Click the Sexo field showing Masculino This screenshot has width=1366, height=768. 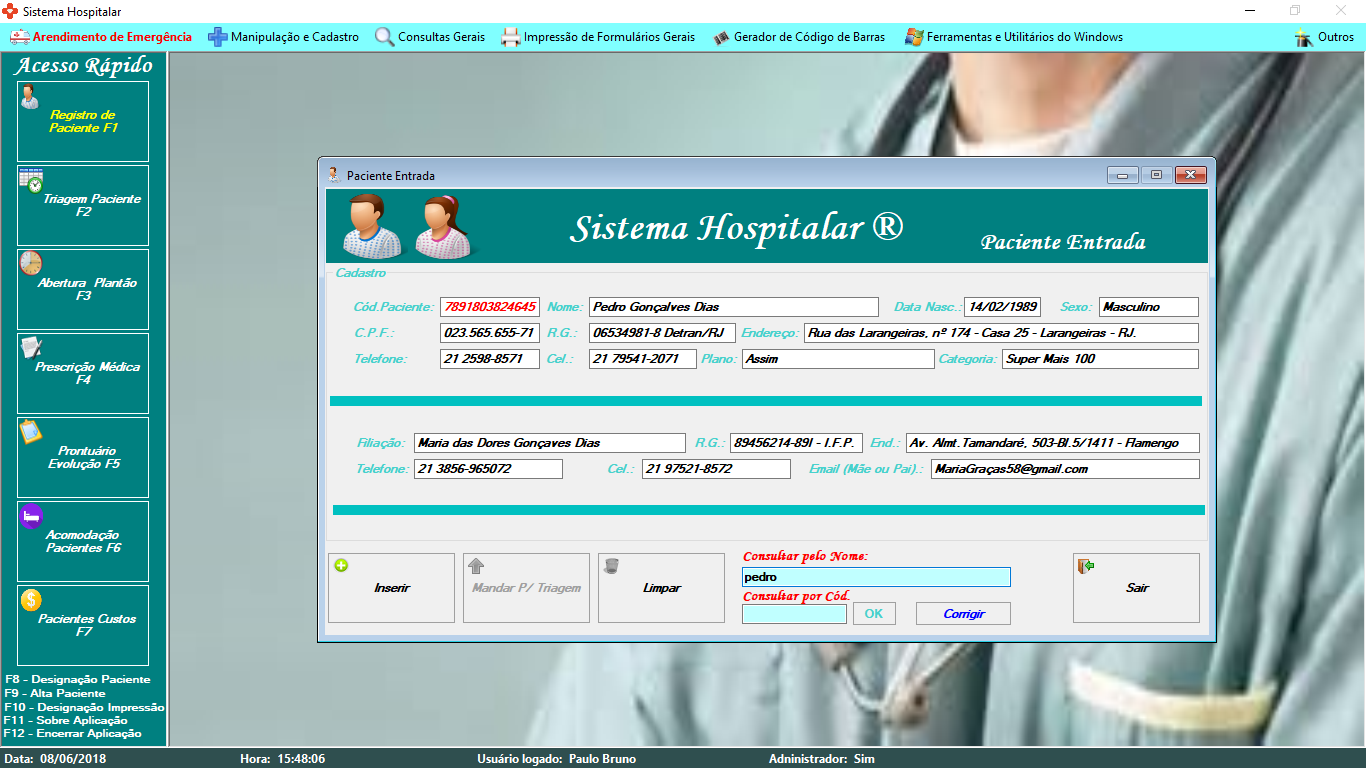[x=1149, y=307]
